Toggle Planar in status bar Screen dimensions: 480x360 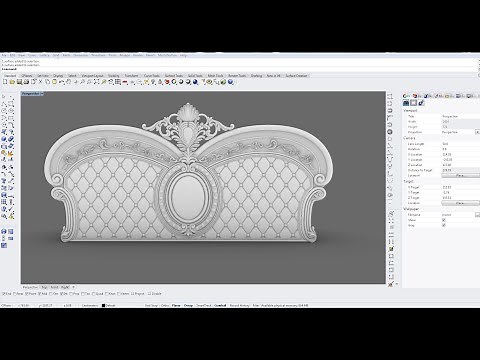pos(176,305)
